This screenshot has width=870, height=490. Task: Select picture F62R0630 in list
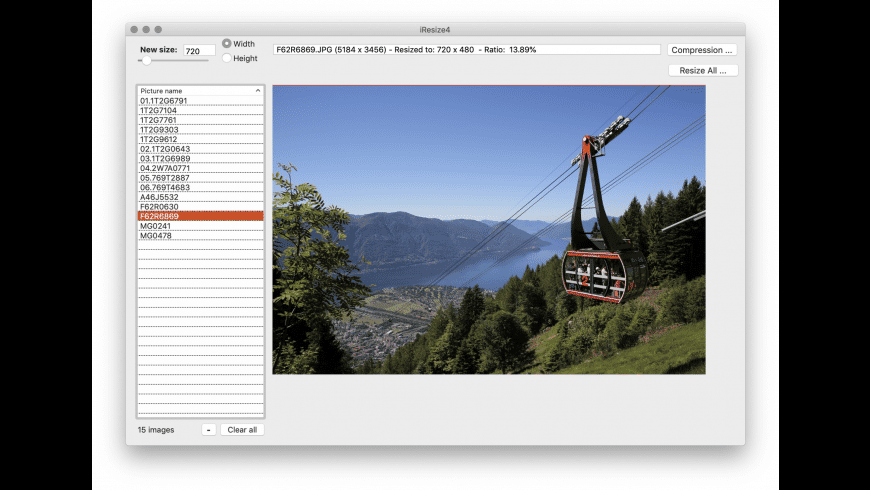coord(200,206)
